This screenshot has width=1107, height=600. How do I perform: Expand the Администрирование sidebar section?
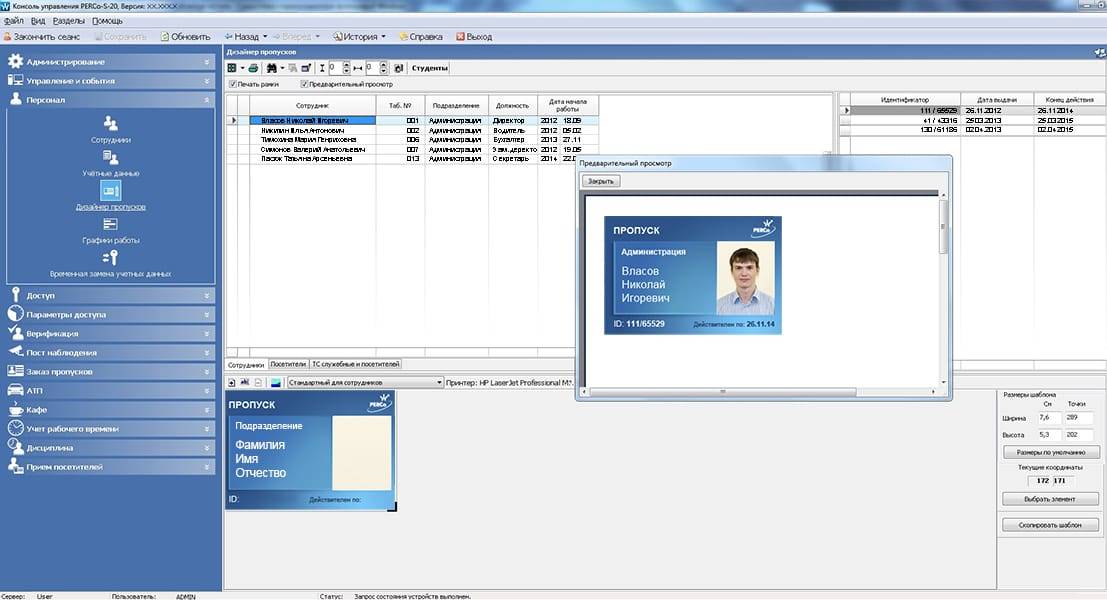coord(110,62)
